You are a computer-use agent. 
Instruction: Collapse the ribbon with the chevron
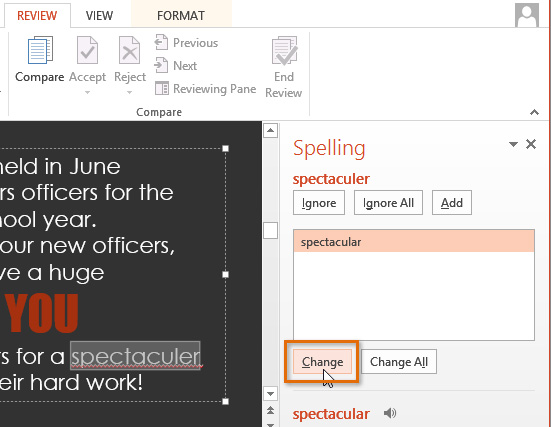click(534, 112)
